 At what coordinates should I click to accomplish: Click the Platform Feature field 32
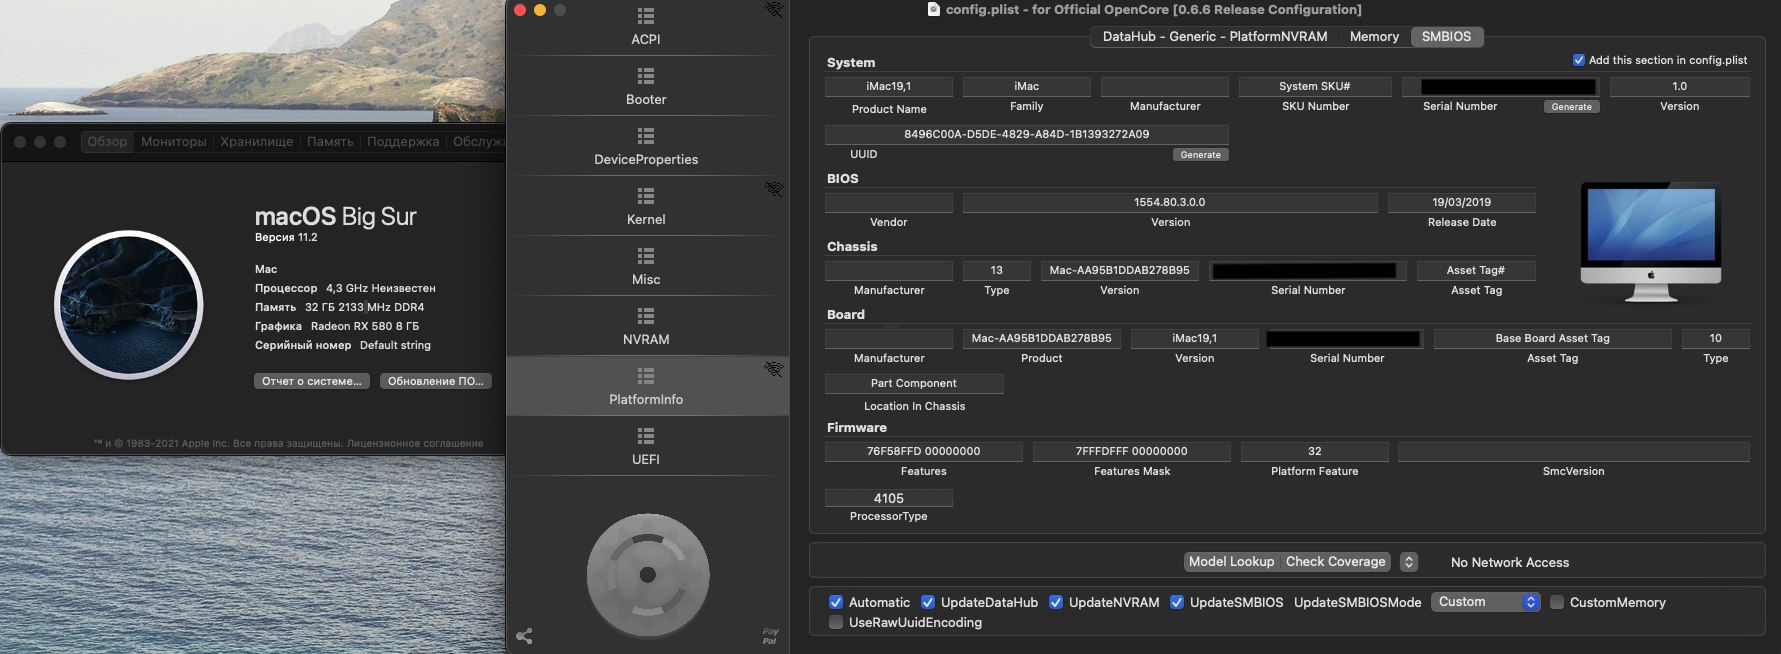click(x=1314, y=451)
